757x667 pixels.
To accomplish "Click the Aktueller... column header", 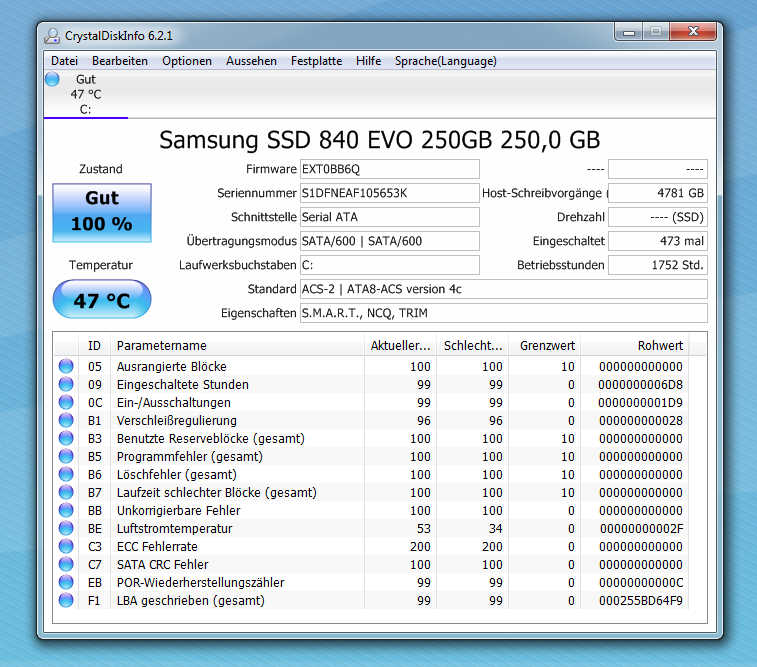I will click(400, 346).
